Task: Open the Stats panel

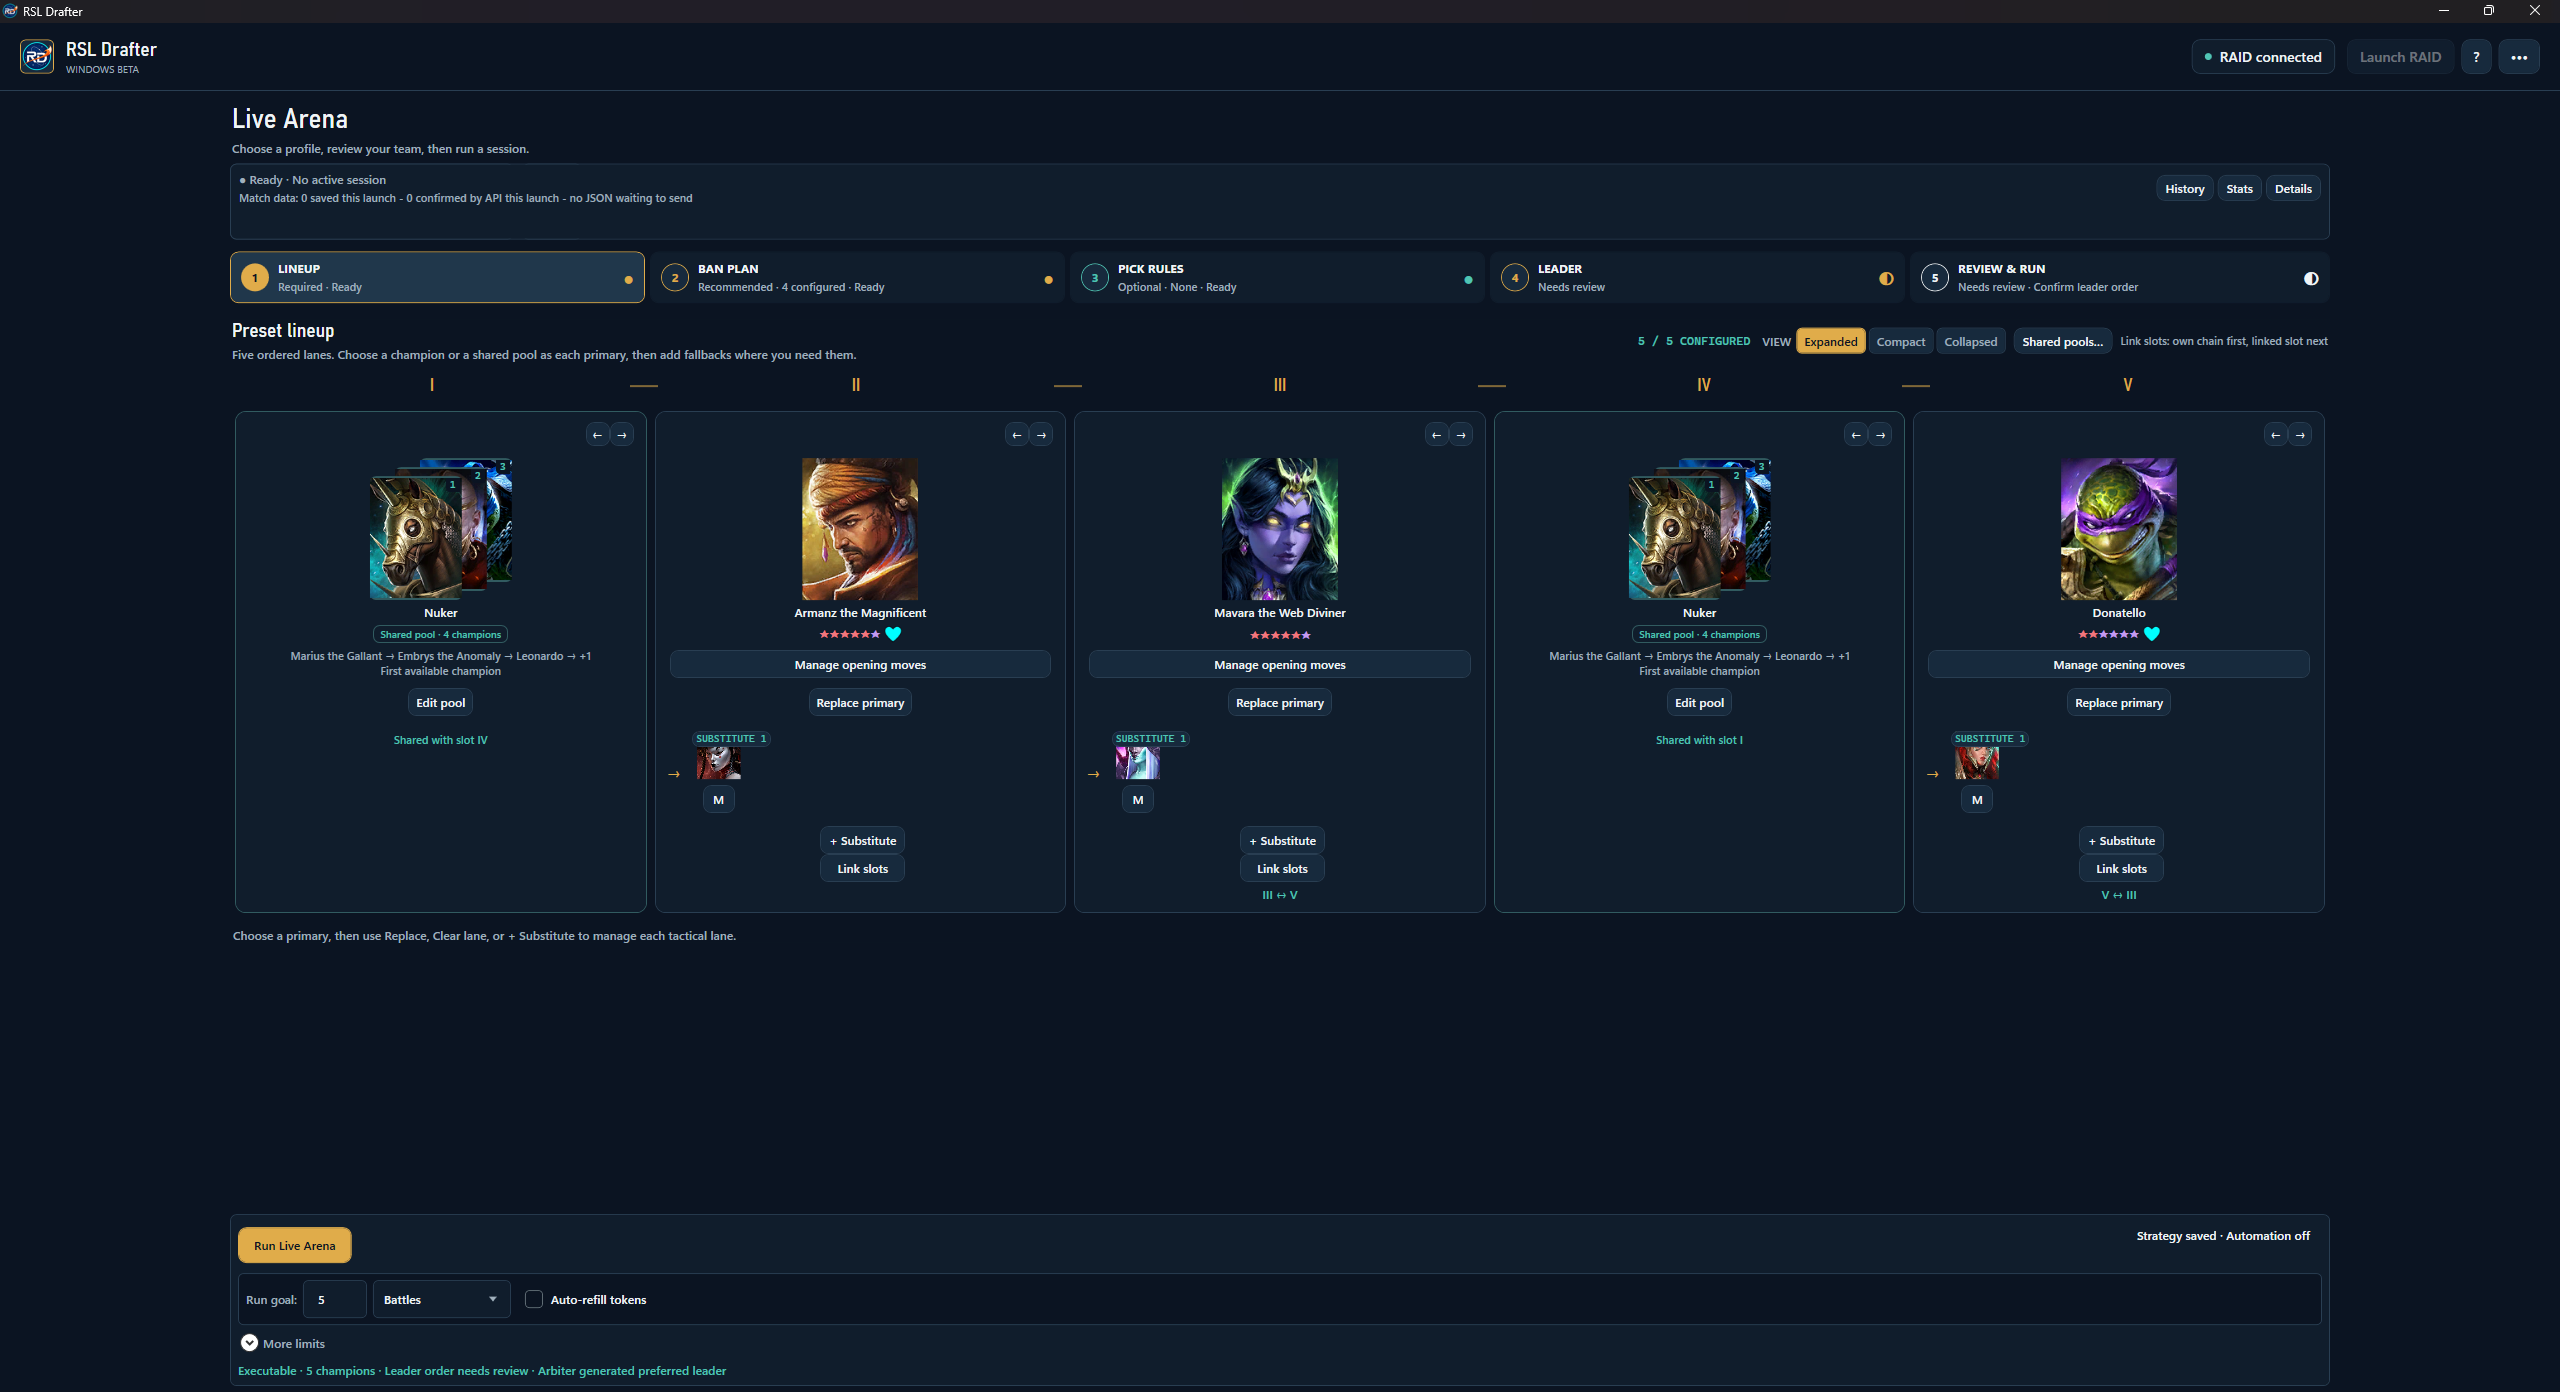Action: (x=2239, y=189)
